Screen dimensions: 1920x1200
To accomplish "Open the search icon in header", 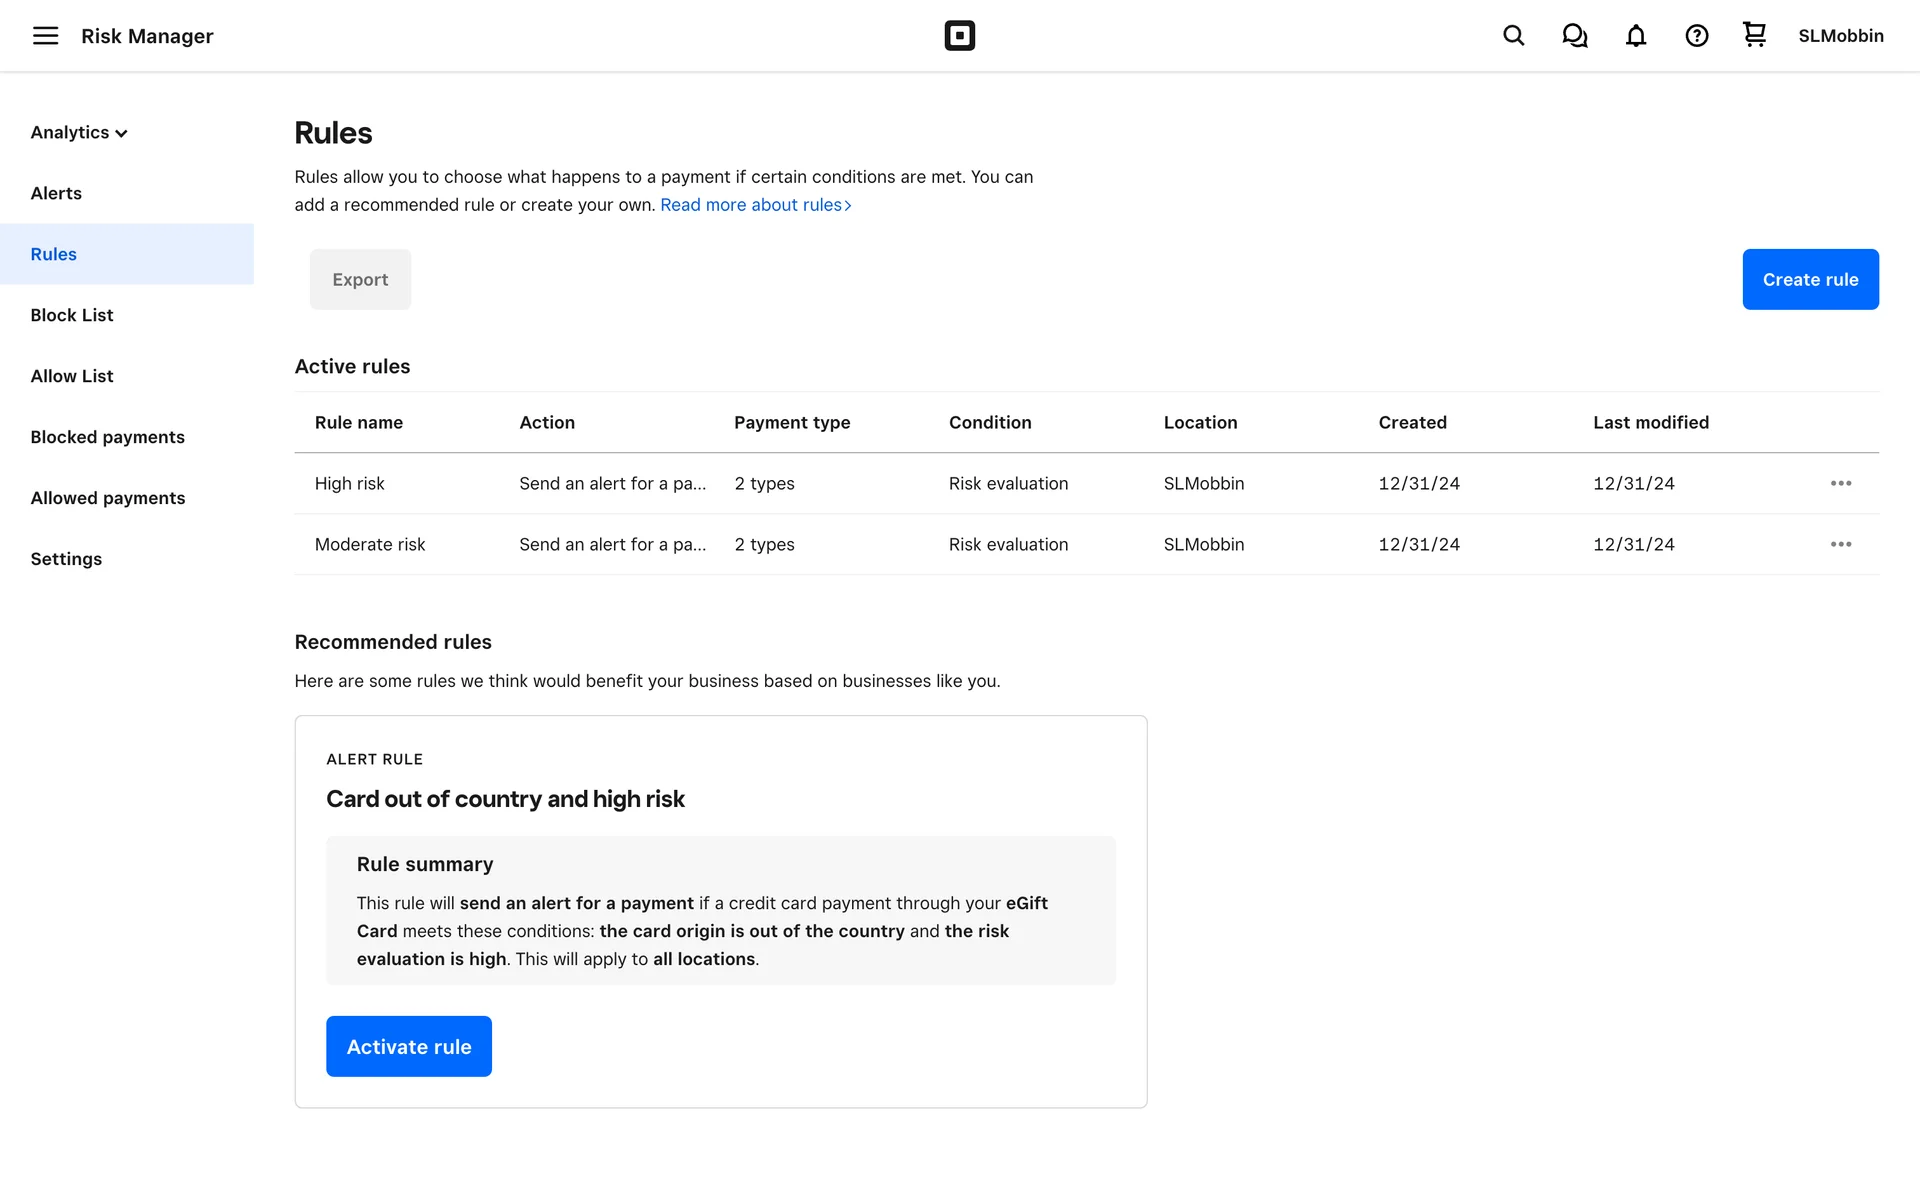I will click(1513, 36).
